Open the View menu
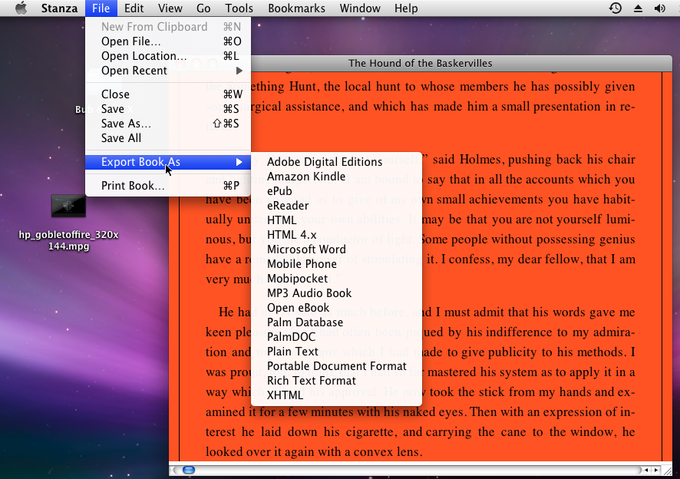This screenshot has width=680, height=479. [x=170, y=8]
